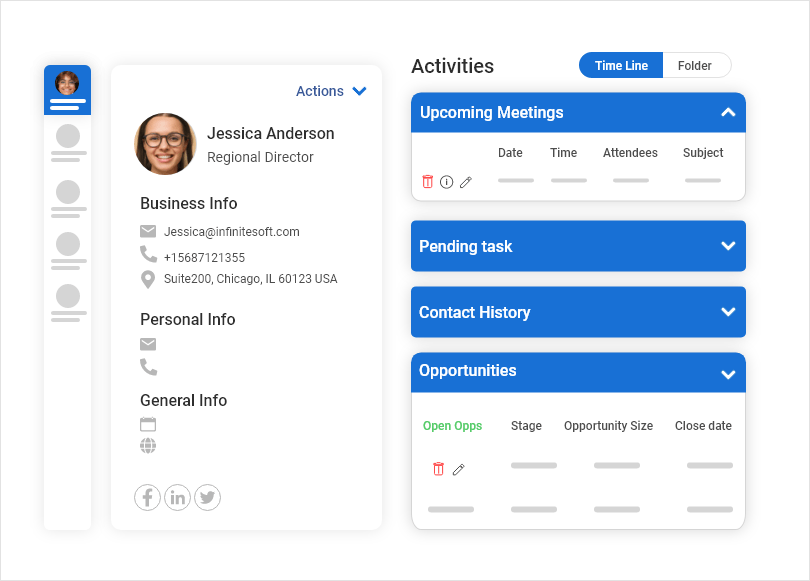Click the Time column header in meetings

tap(563, 153)
